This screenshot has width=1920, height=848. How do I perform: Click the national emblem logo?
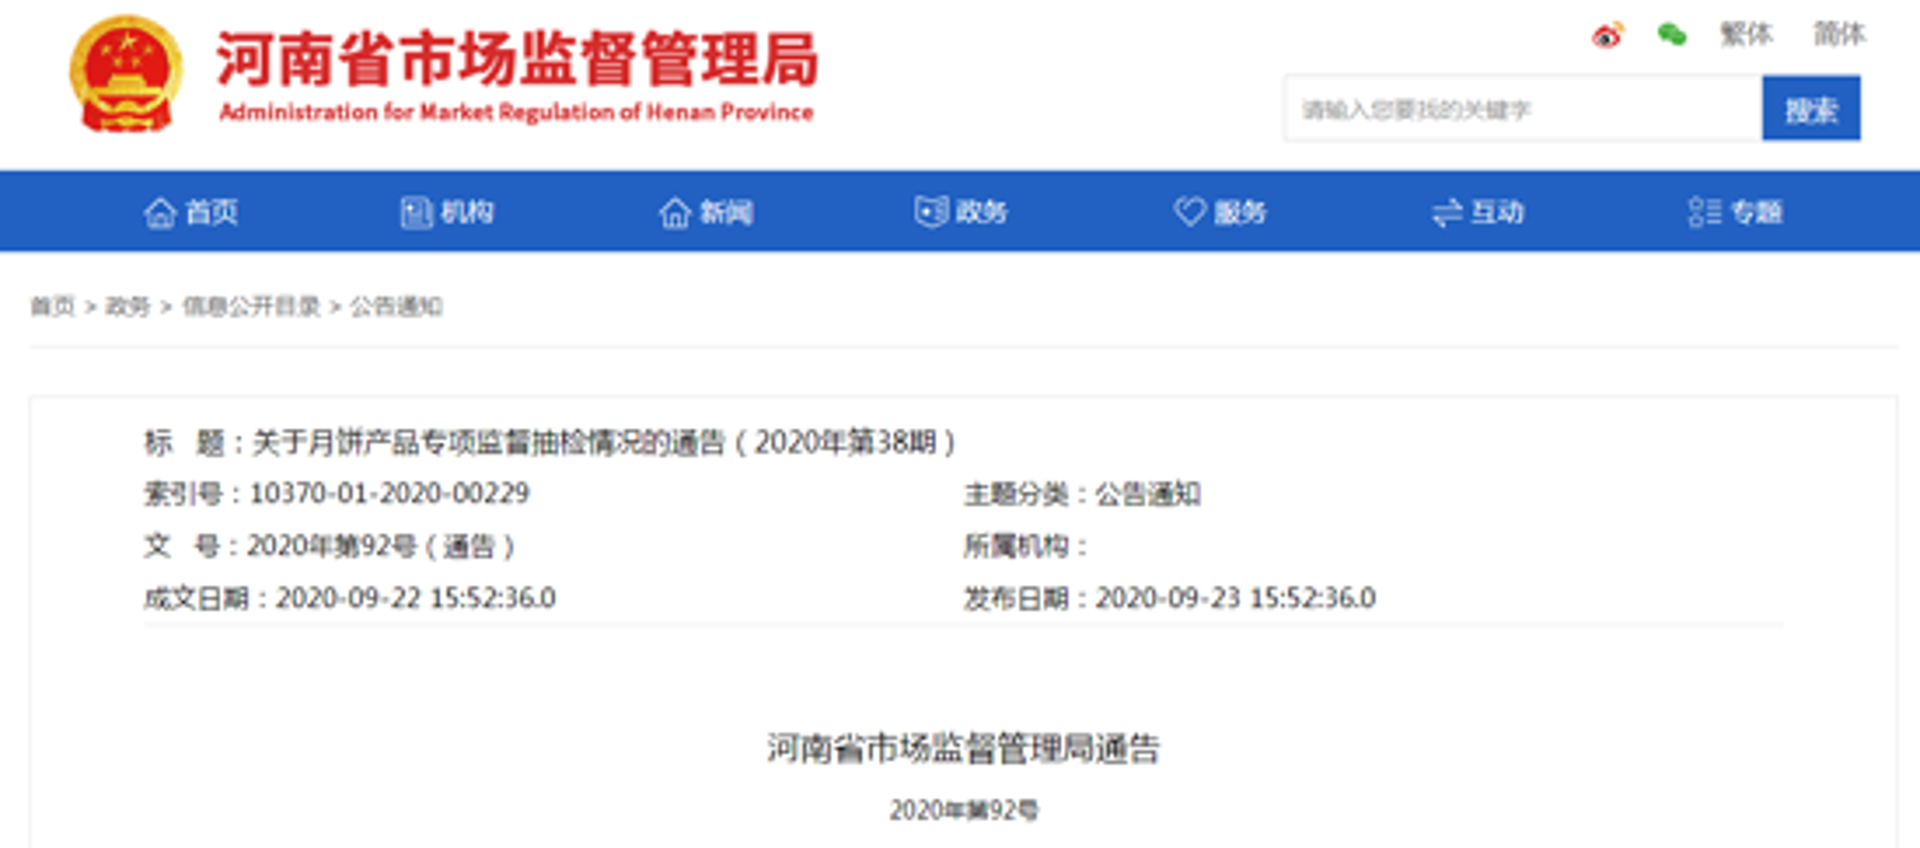point(126,74)
